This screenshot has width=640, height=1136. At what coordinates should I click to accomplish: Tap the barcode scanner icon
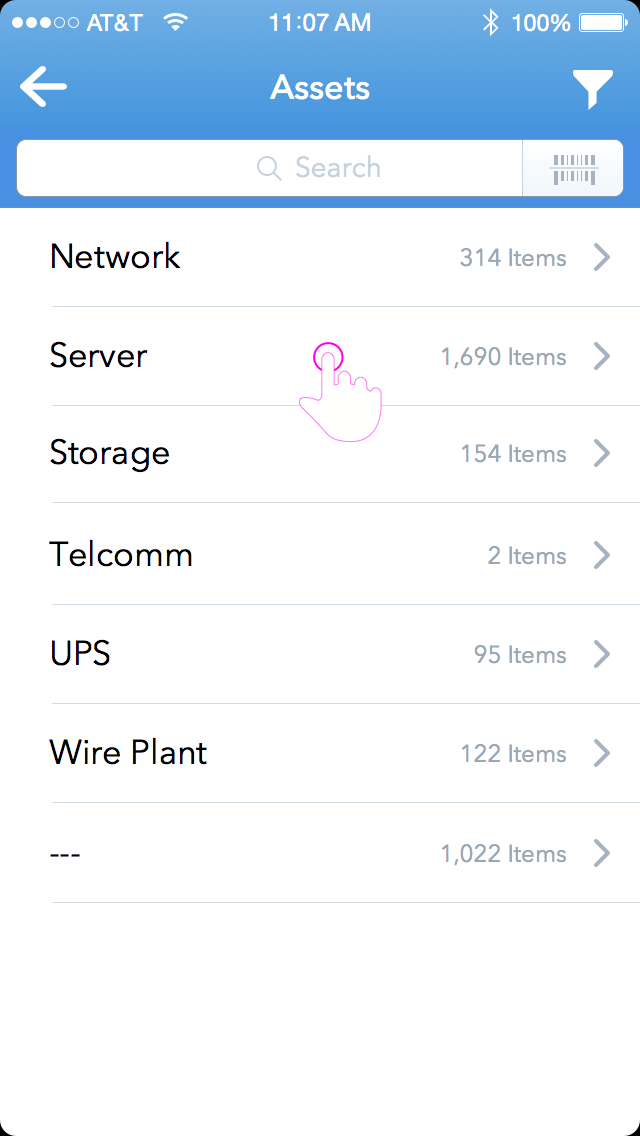(x=572, y=167)
